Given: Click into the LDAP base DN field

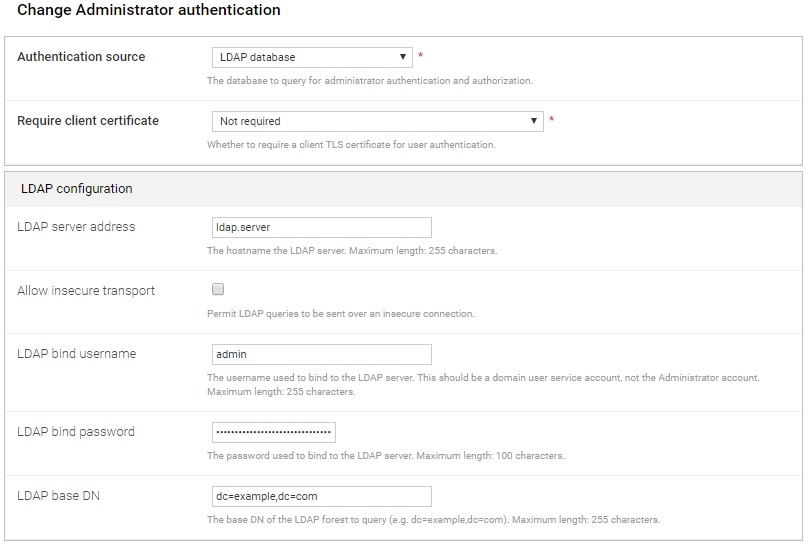Looking at the screenshot, I should [x=321, y=496].
